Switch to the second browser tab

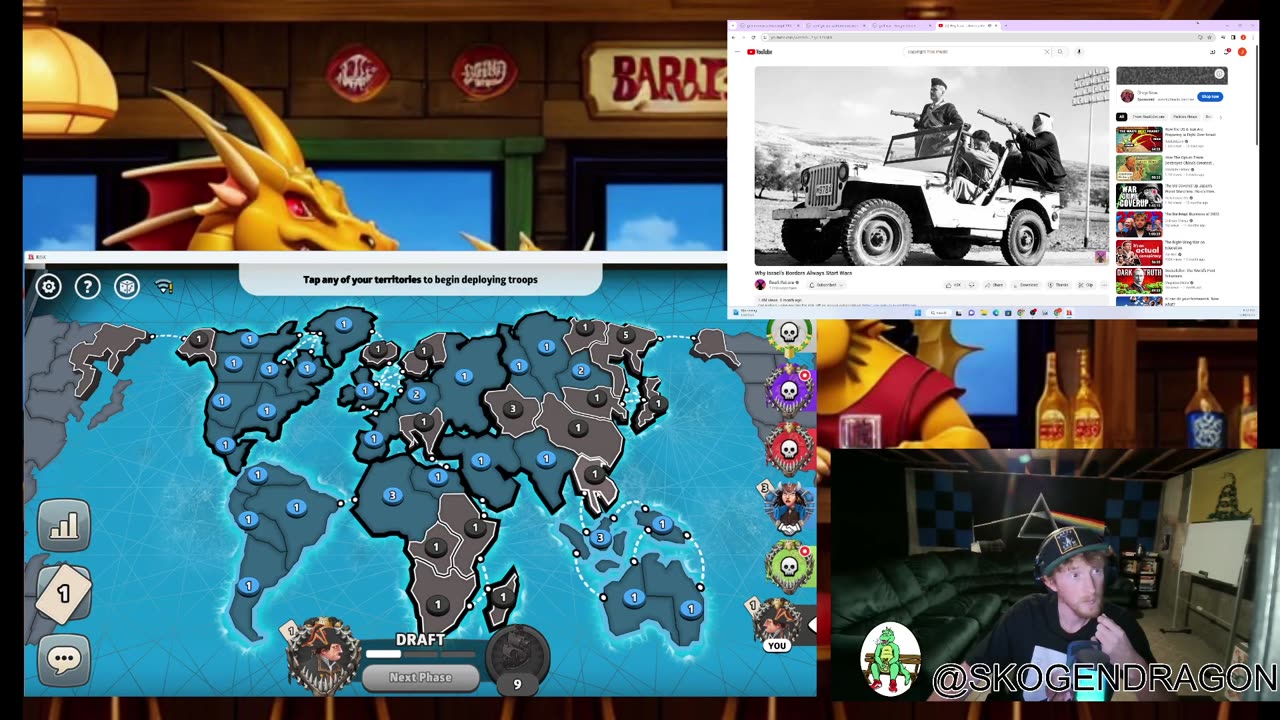[833, 26]
